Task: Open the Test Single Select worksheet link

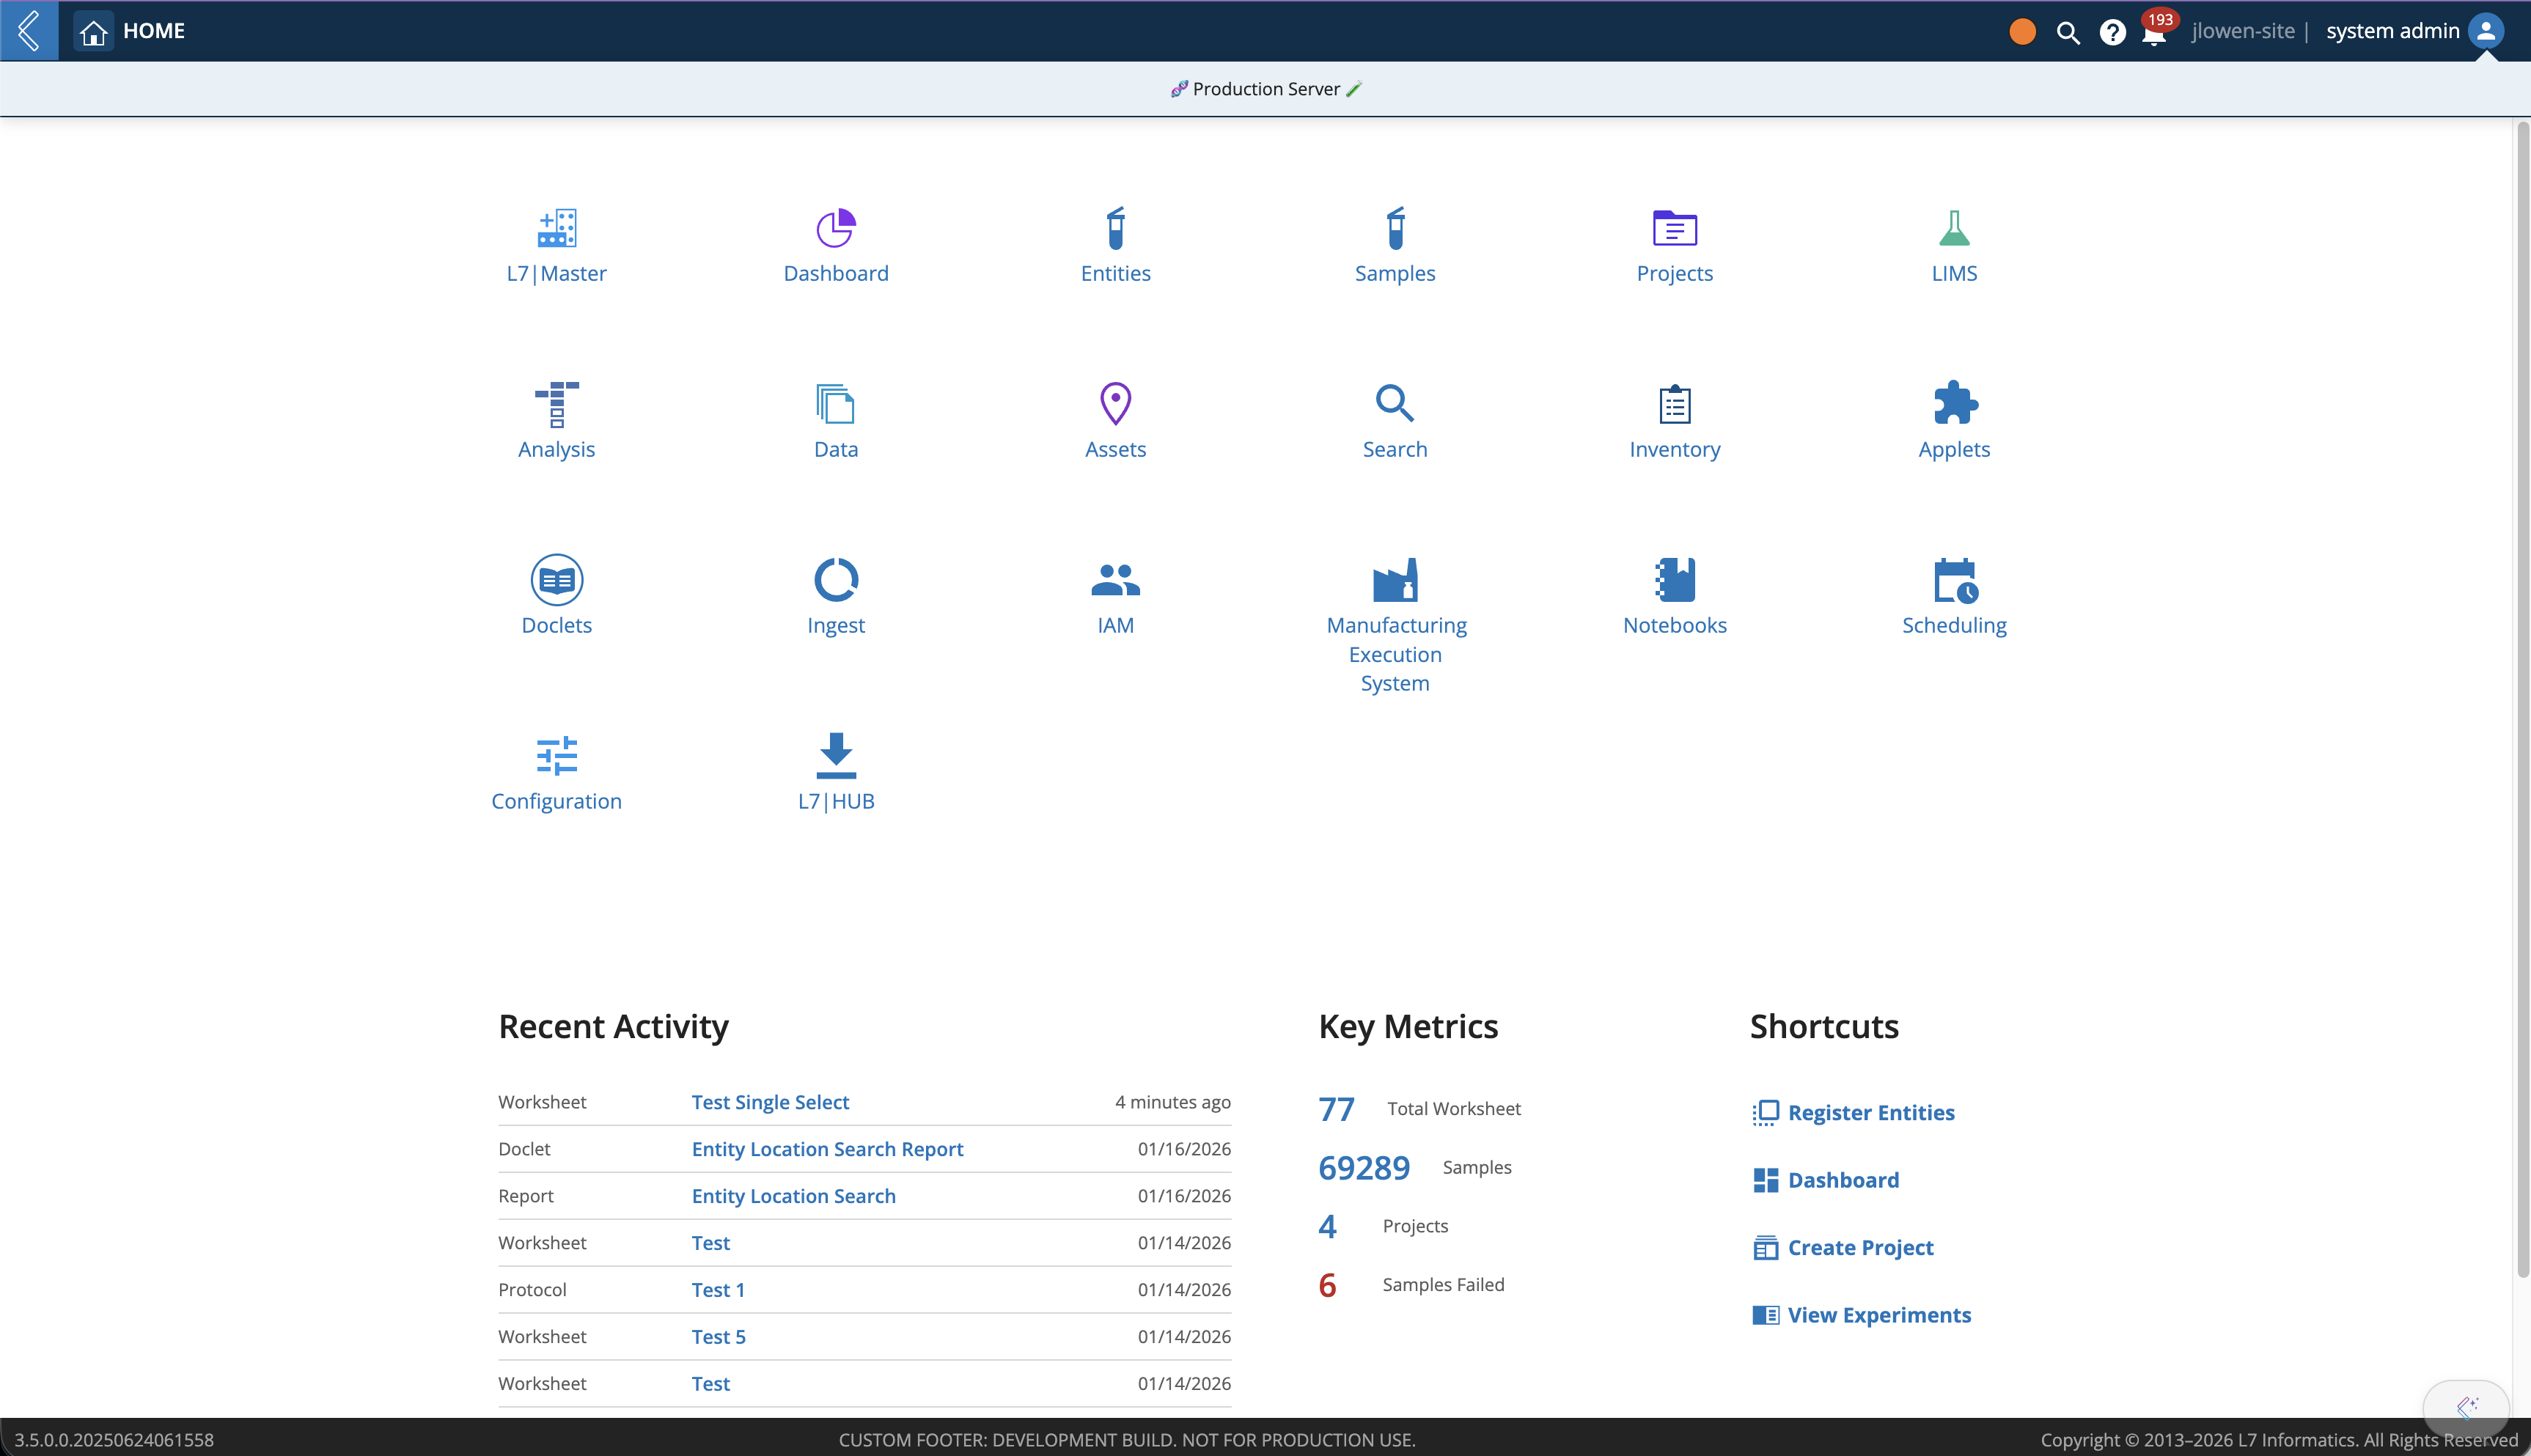Action: [x=770, y=1102]
